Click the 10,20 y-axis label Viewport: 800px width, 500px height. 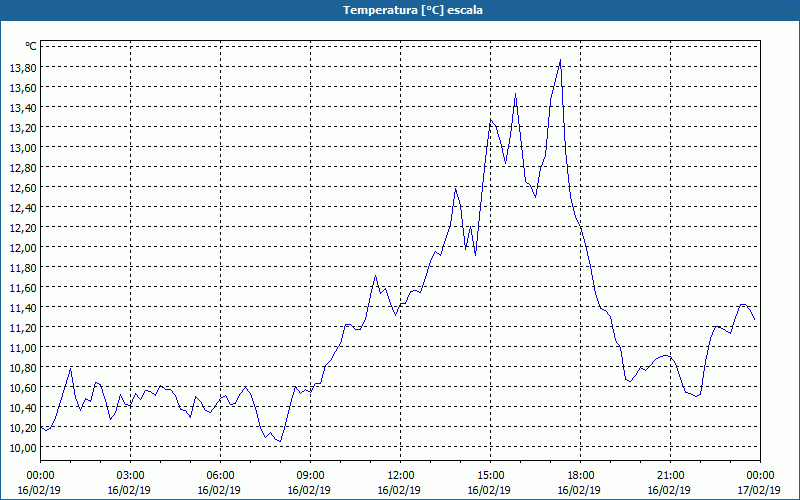tap(23, 427)
